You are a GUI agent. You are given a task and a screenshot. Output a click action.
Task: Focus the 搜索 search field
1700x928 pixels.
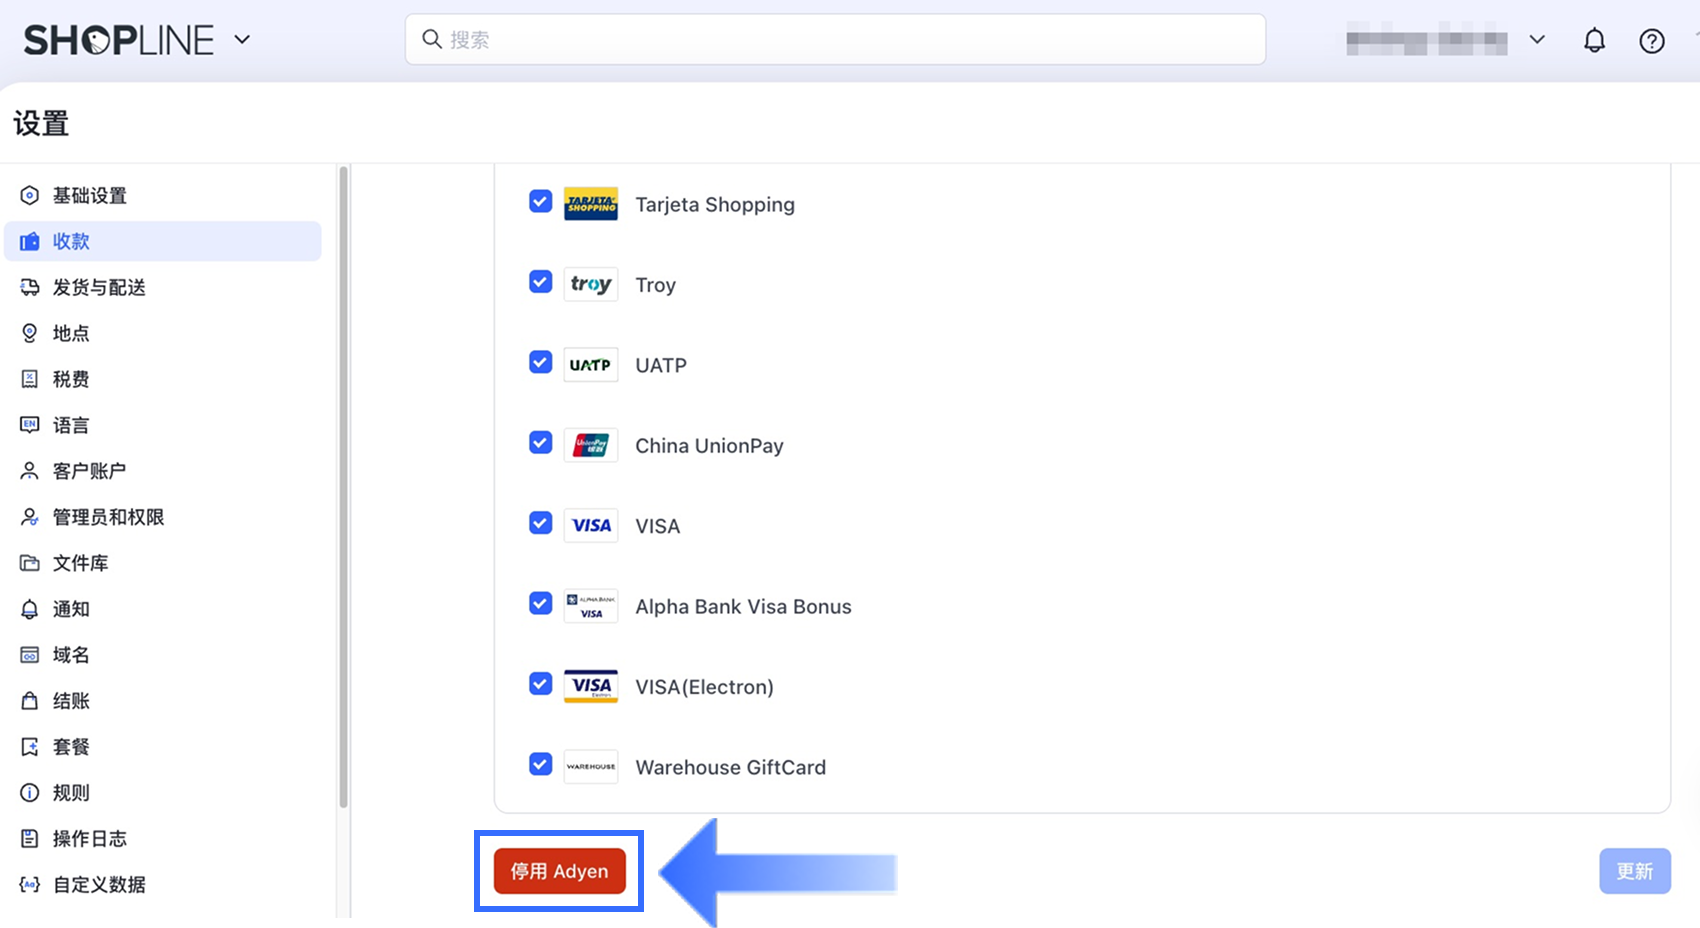(835, 39)
